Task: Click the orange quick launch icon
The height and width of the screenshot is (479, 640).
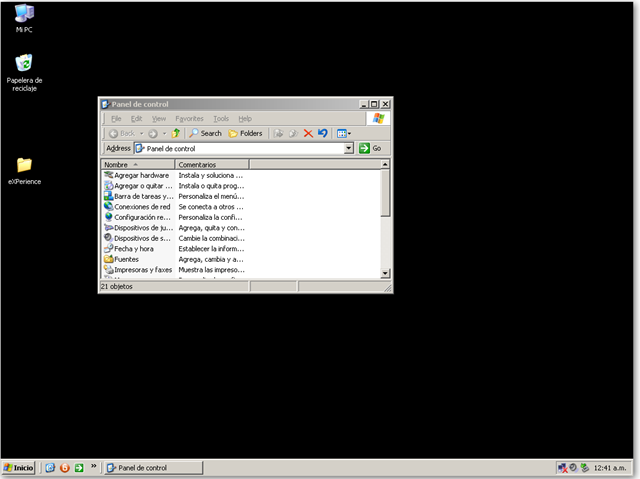Action: pyautogui.click(x=64, y=468)
